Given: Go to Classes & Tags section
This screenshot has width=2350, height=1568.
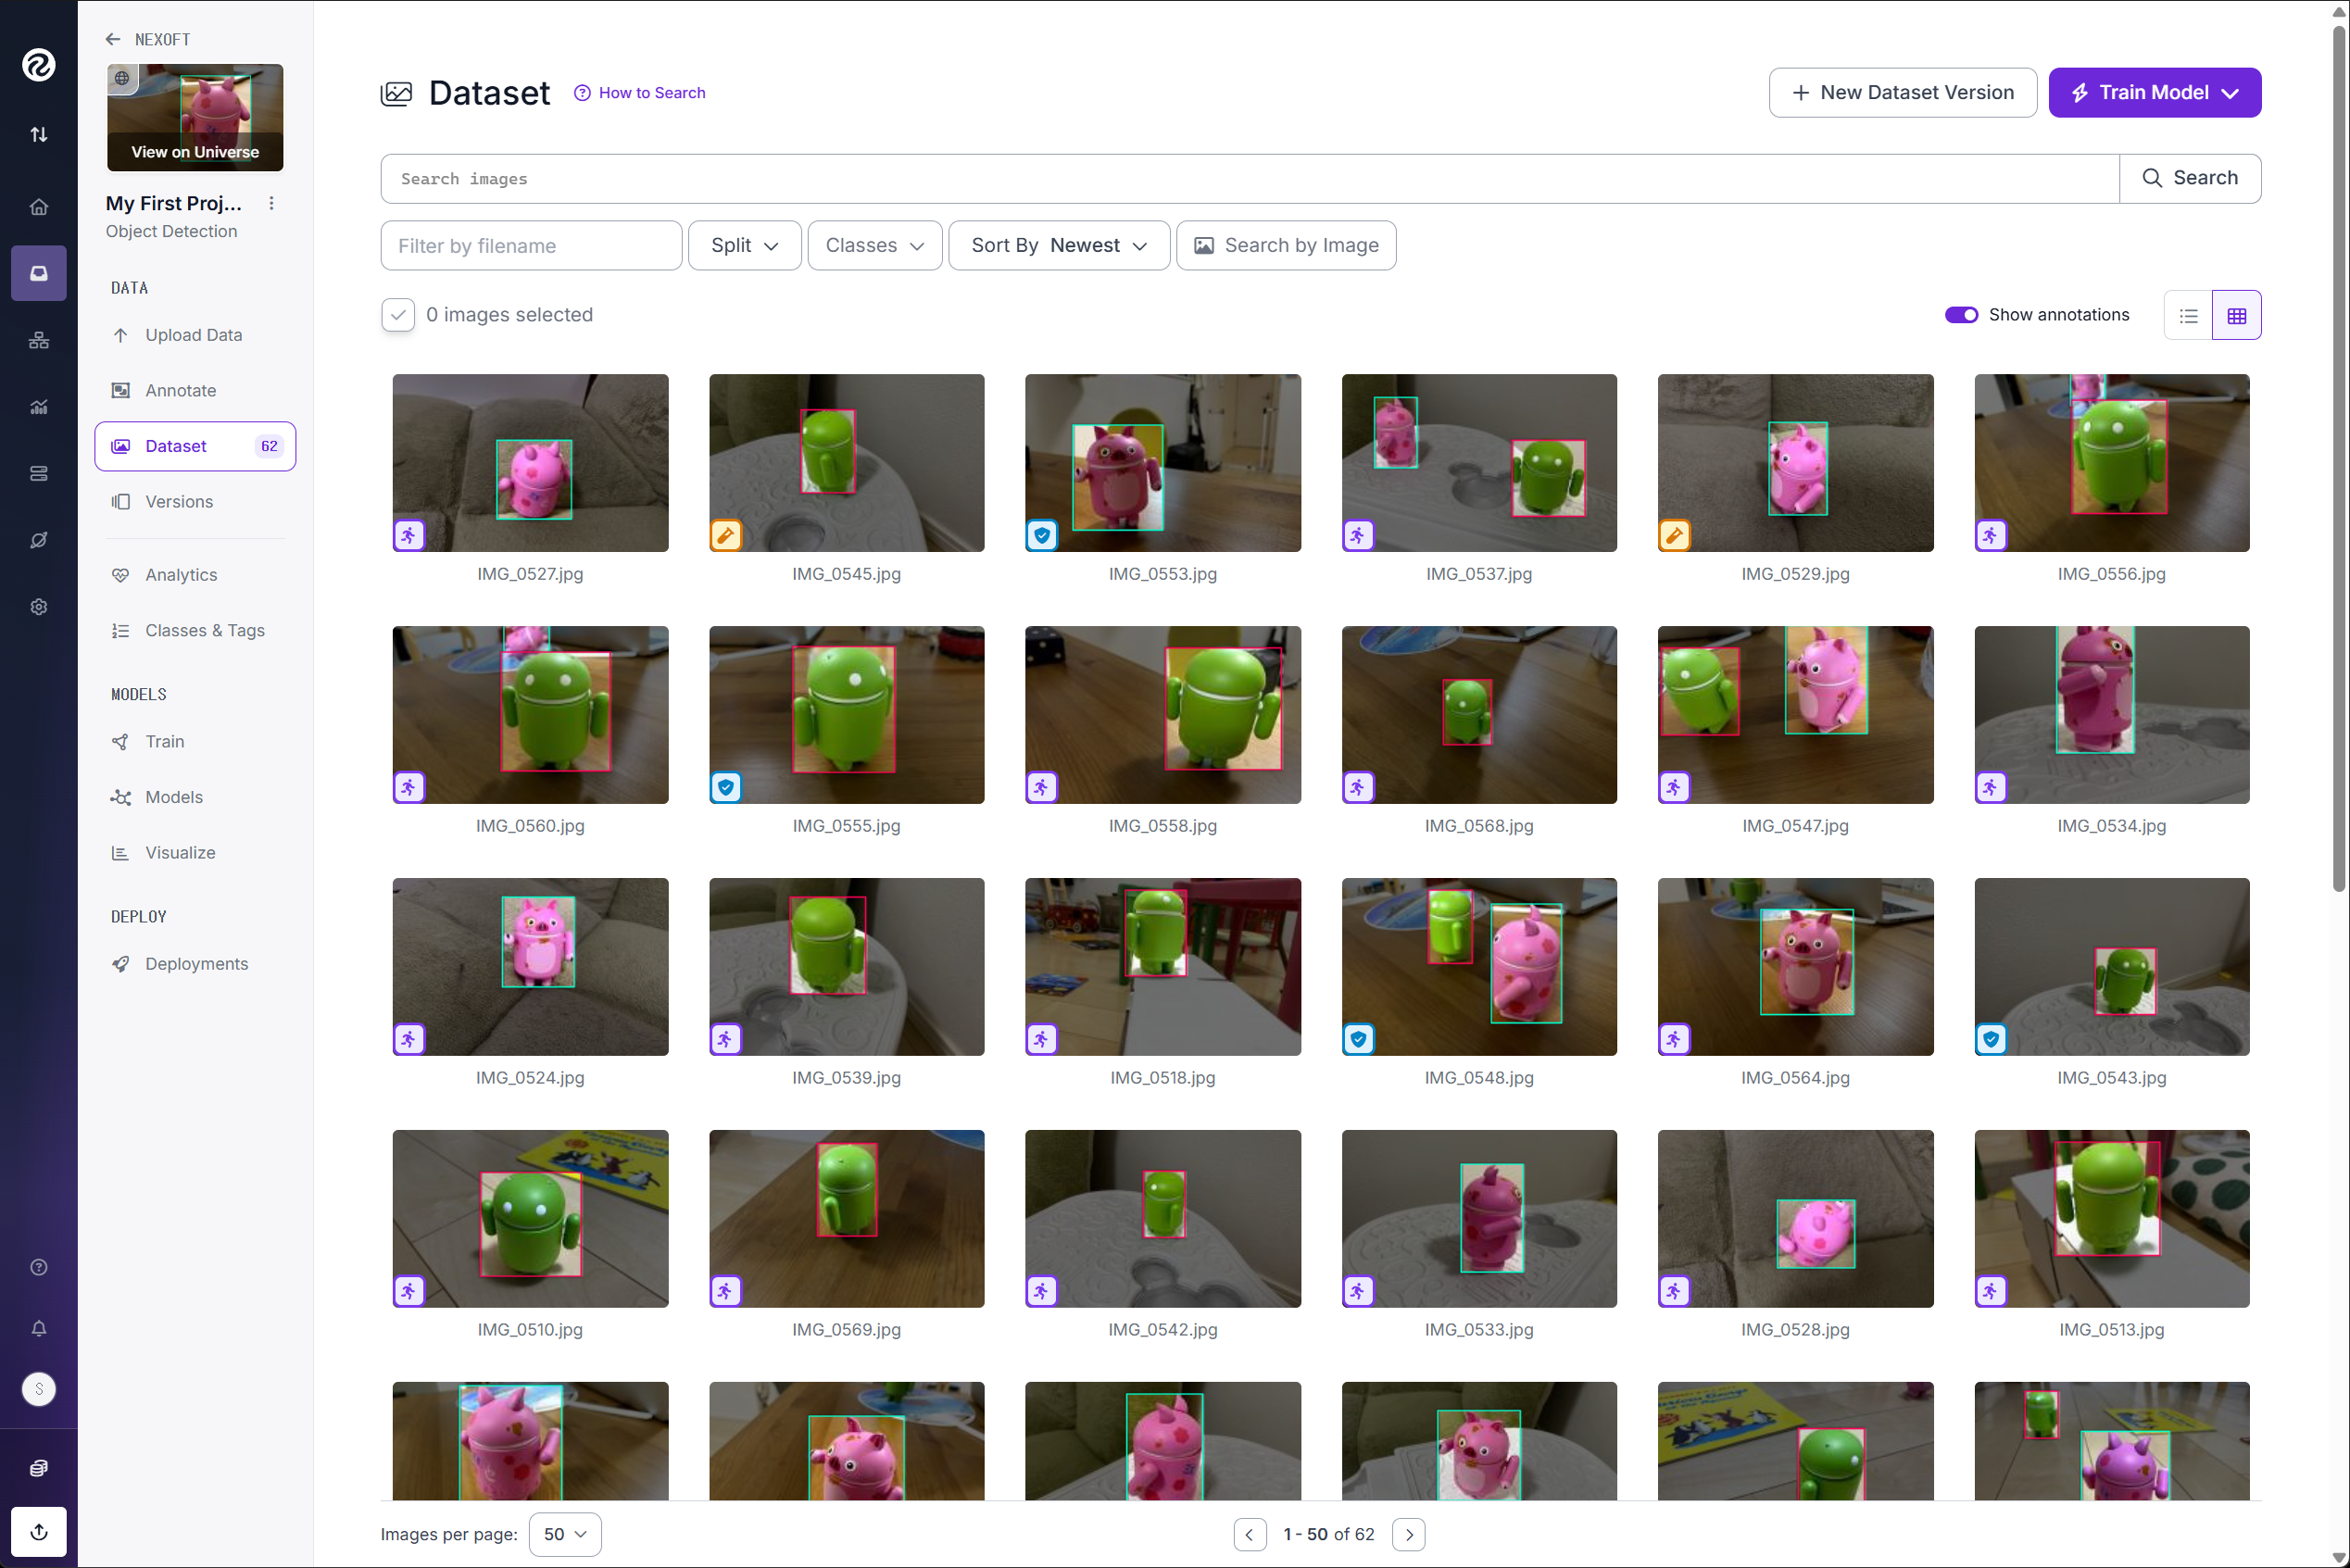Looking at the screenshot, I should [x=204, y=630].
